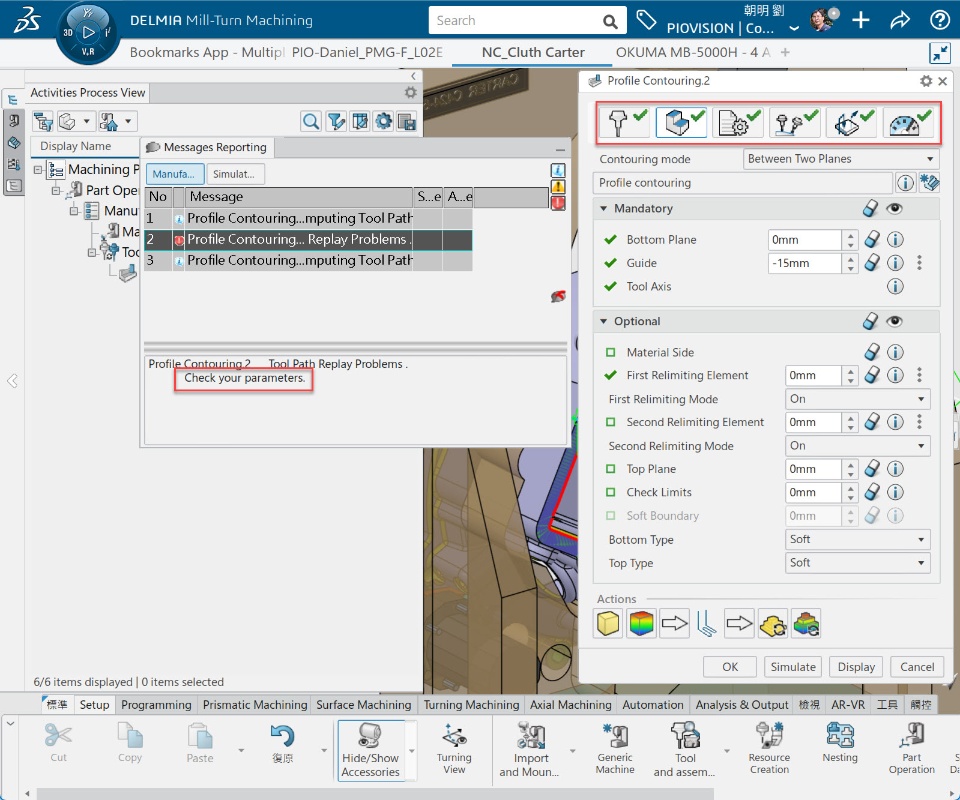Image resolution: width=960 pixels, height=800 pixels.
Task: Open the OKUMA MB-5000H document tab
Action: click(x=693, y=53)
